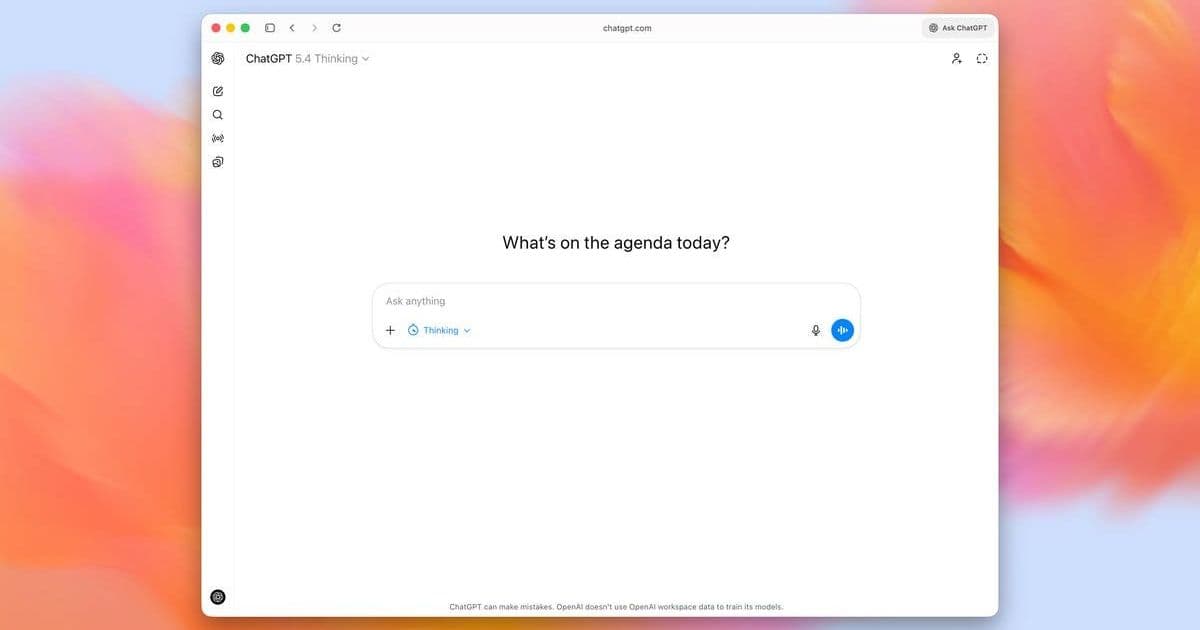Open the Thinking chevron in the message box
This screenshot has height=630, width=1200.
(467, 330)
